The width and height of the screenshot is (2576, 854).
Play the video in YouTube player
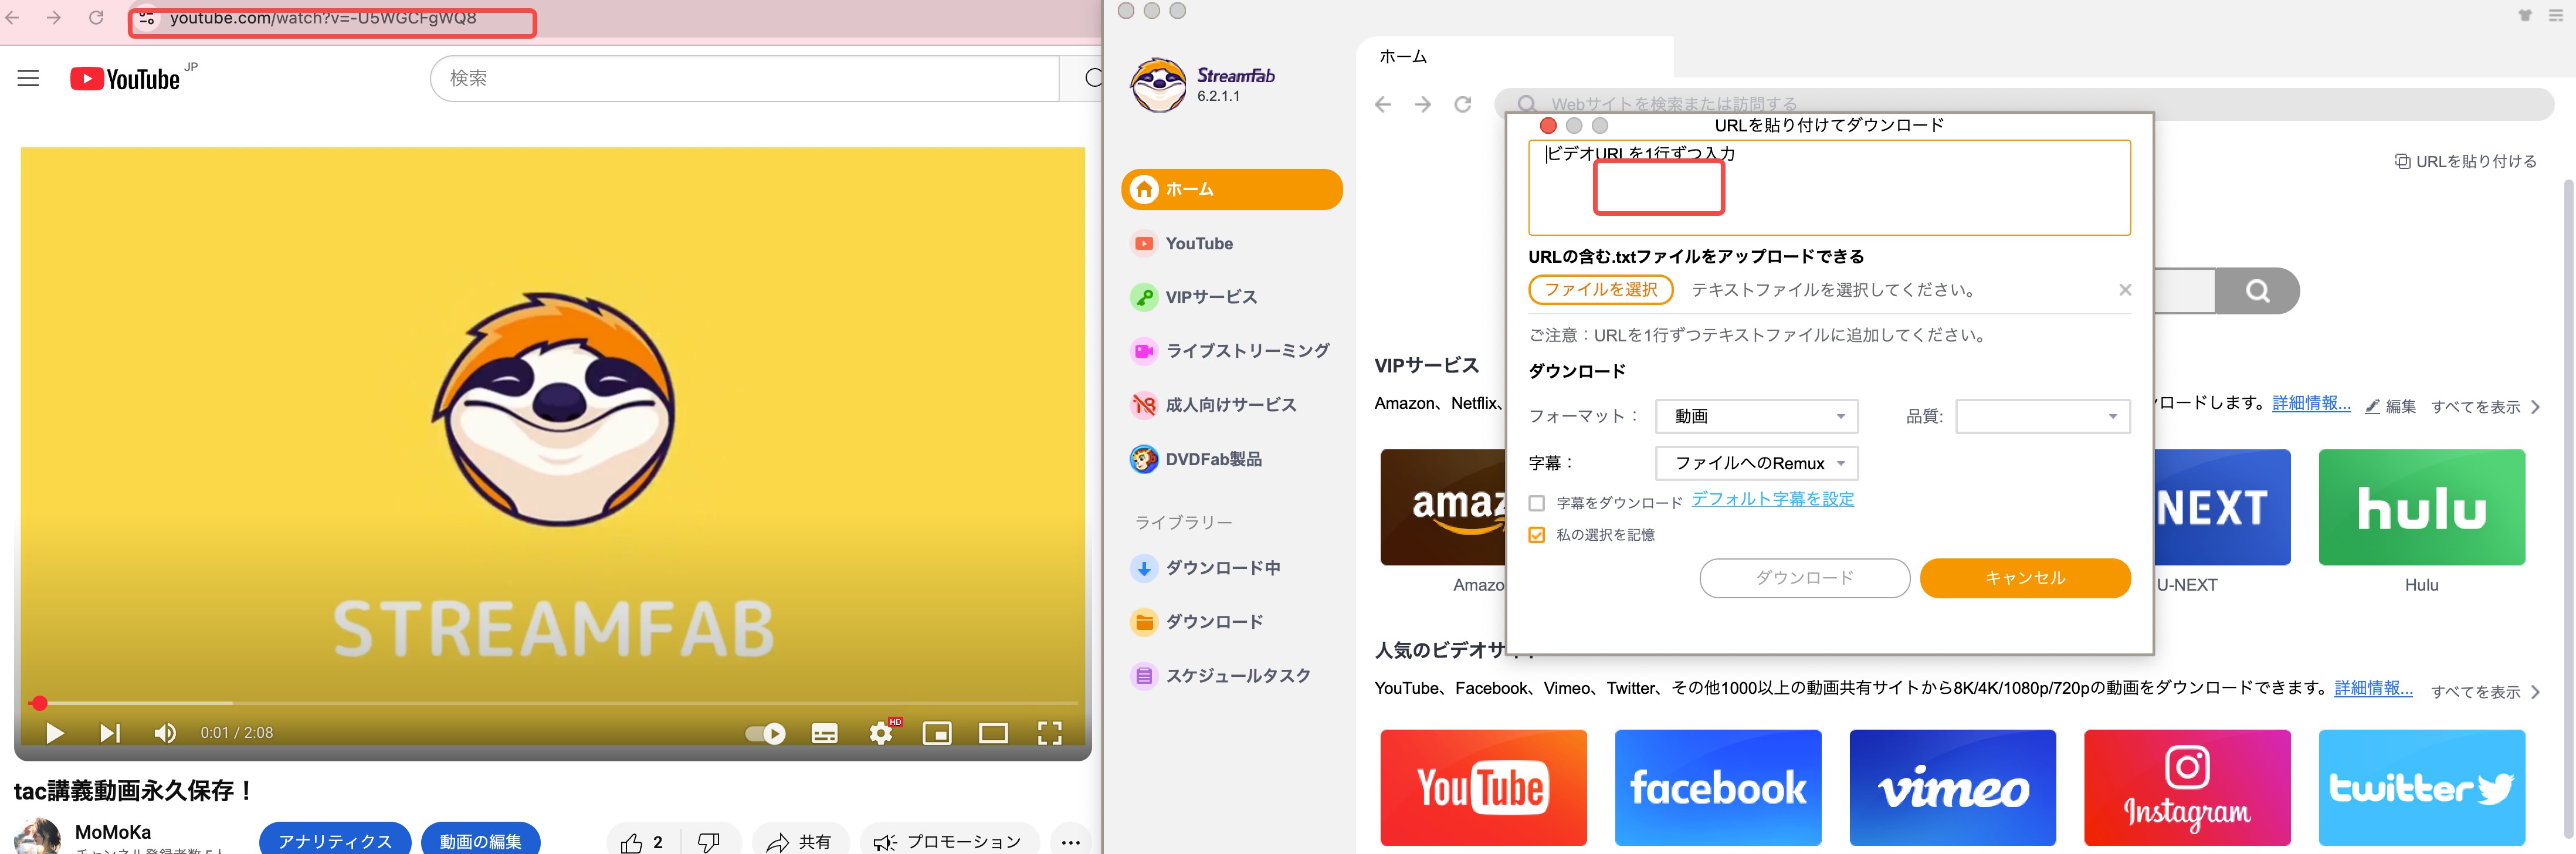pos(55,733)
